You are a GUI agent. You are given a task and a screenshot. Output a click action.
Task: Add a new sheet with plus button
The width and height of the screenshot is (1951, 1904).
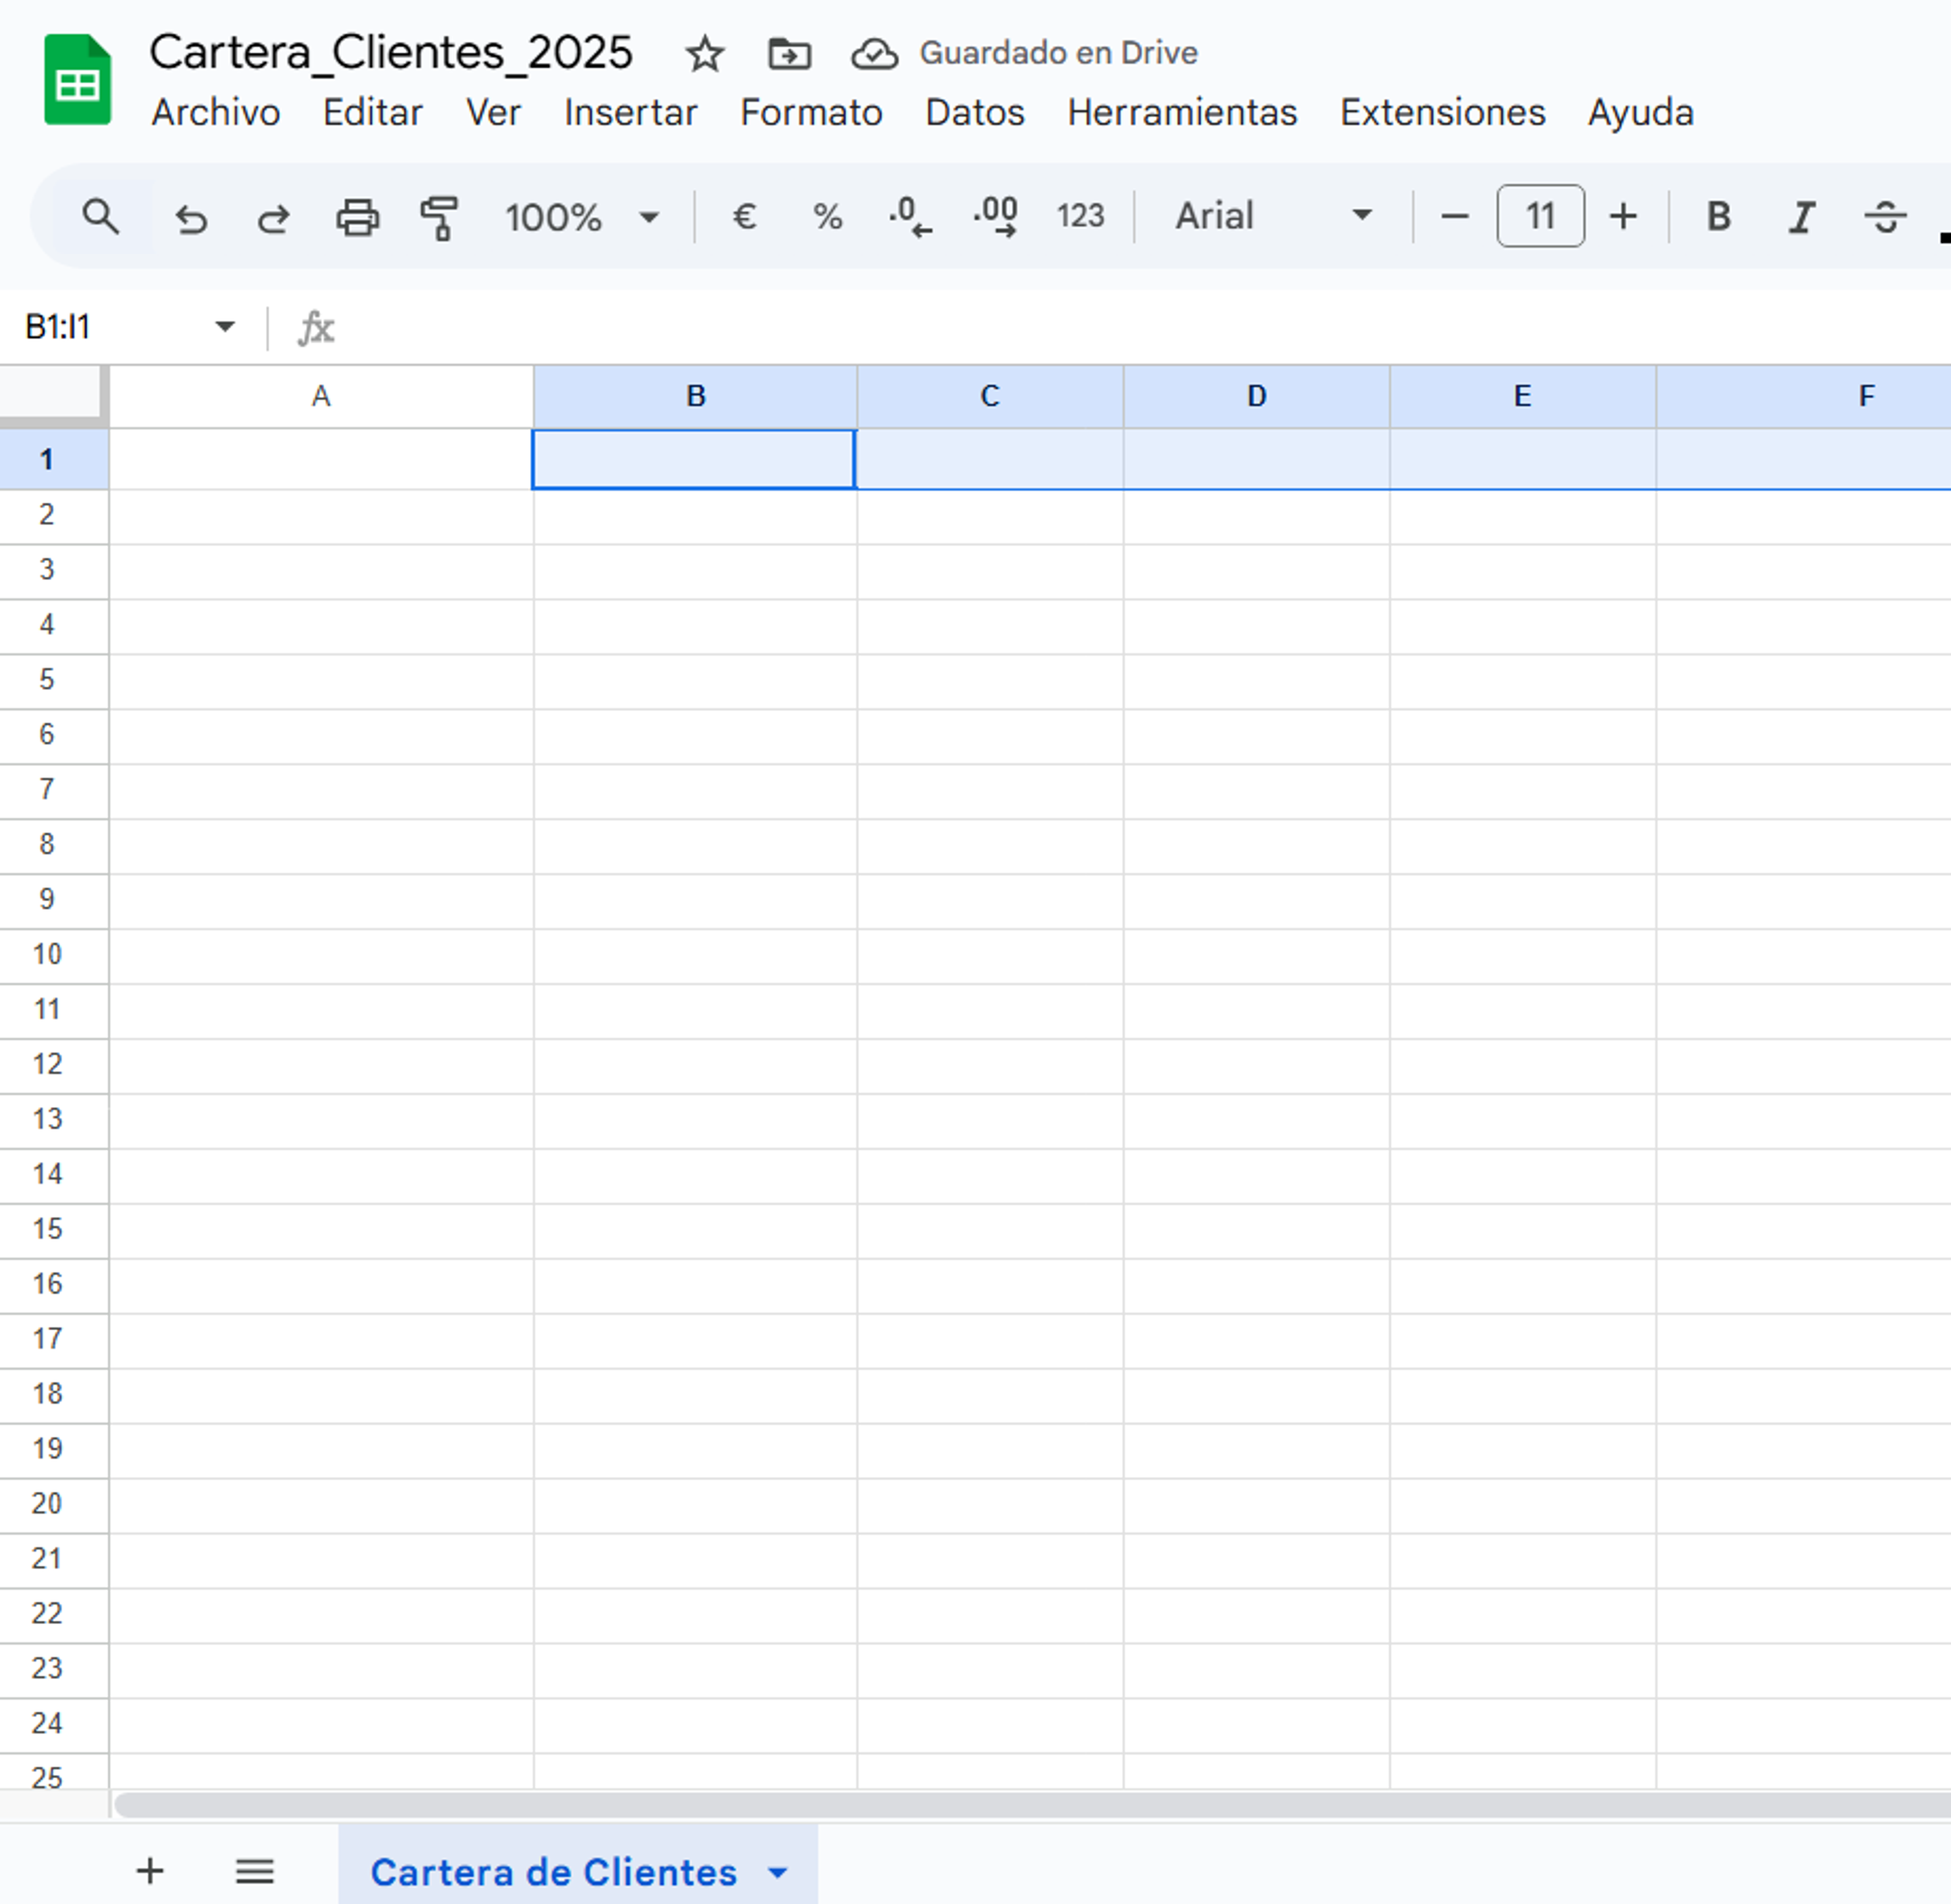click(150, 1871)
